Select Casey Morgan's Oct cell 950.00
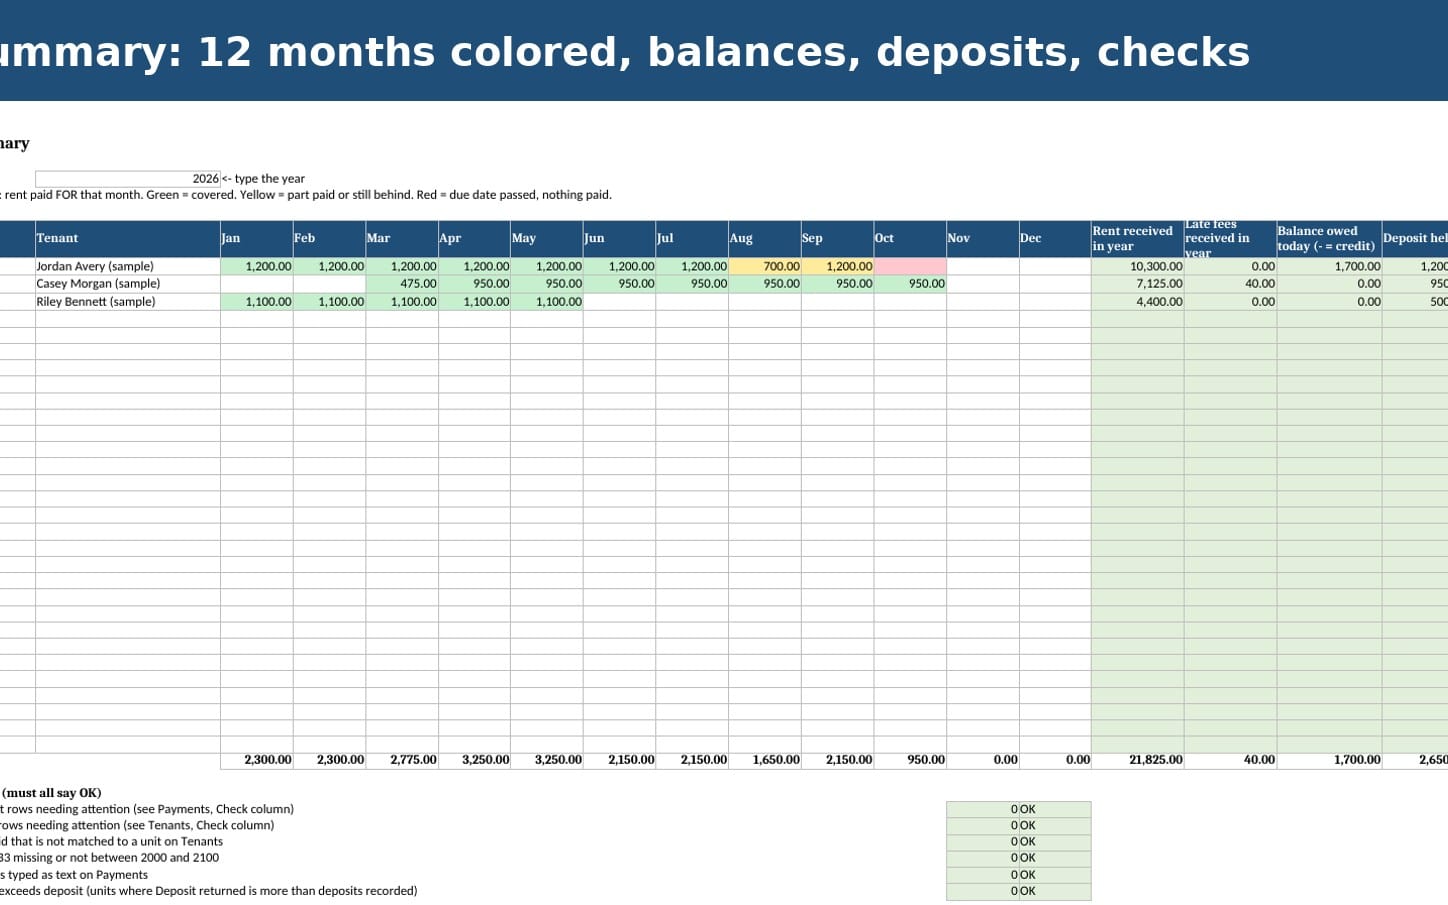Image resolution: width=1448 pixels, height=905 pixels. click(910, 284)
